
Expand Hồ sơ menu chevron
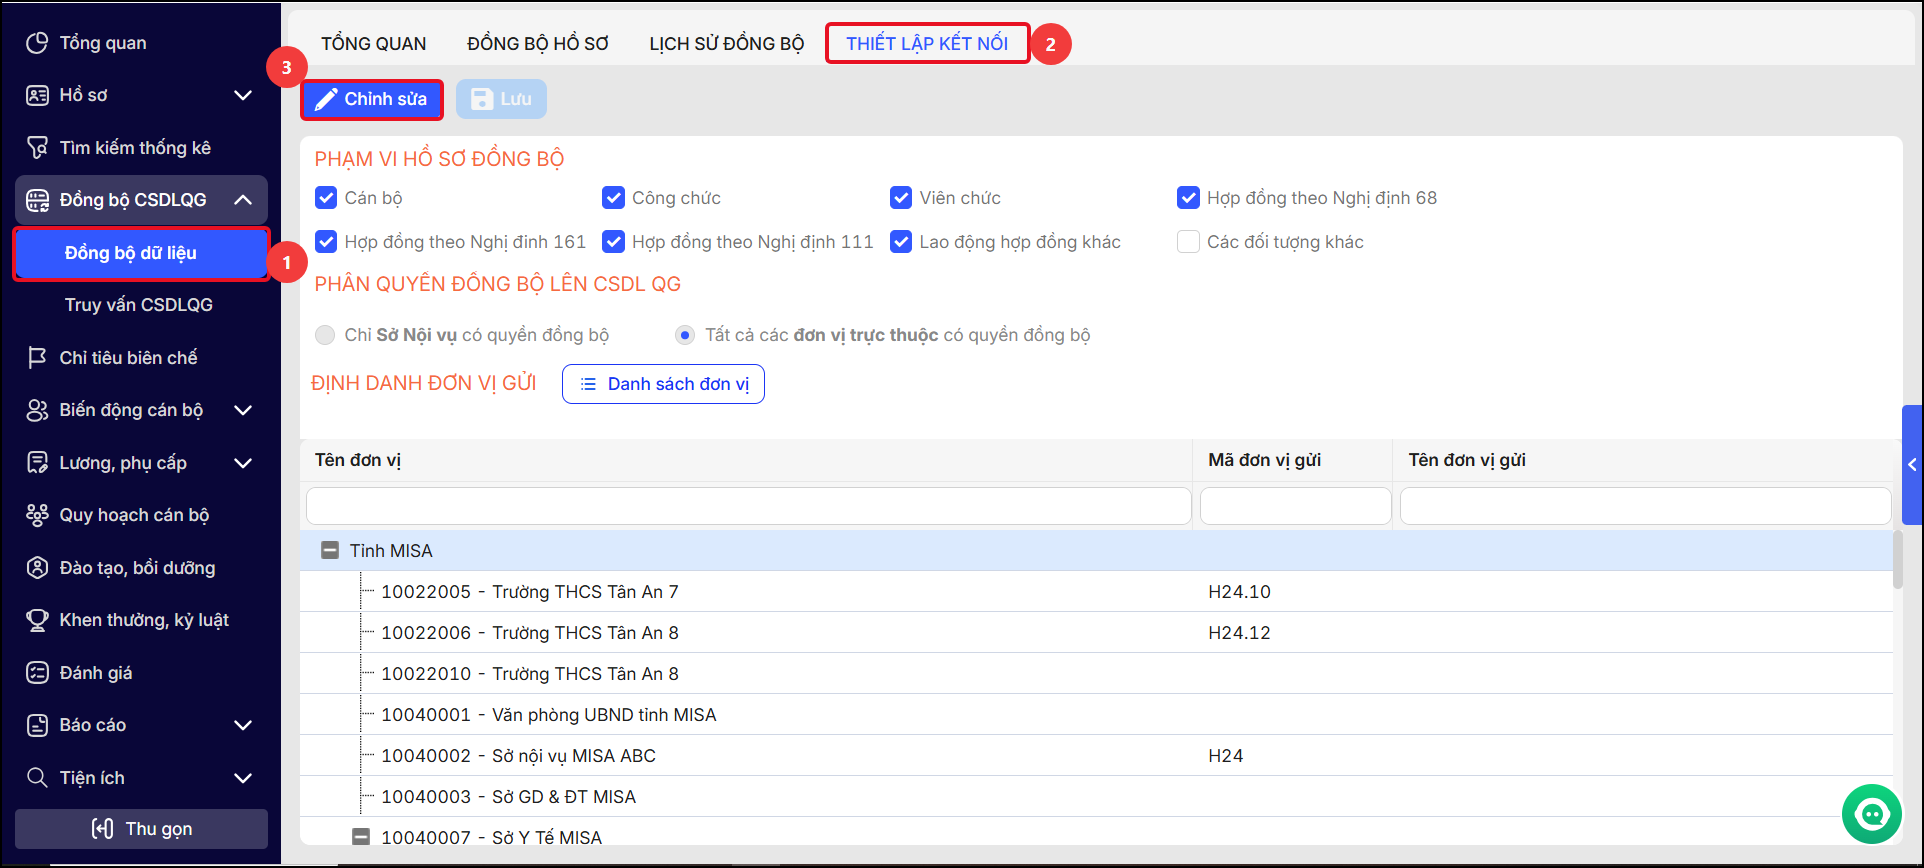pos(243,95)
